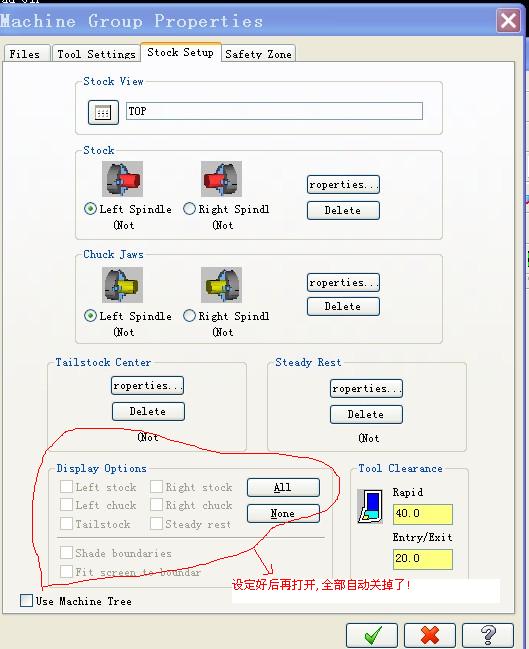Select Right Spindle under Stock
The width and height of the screenshot is (529, 649).
189,209
